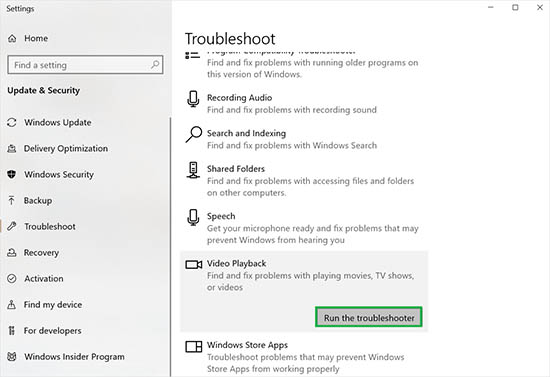This screenshot has width=550, height=377.
Task: Close the Settings window
Action: 540,7
